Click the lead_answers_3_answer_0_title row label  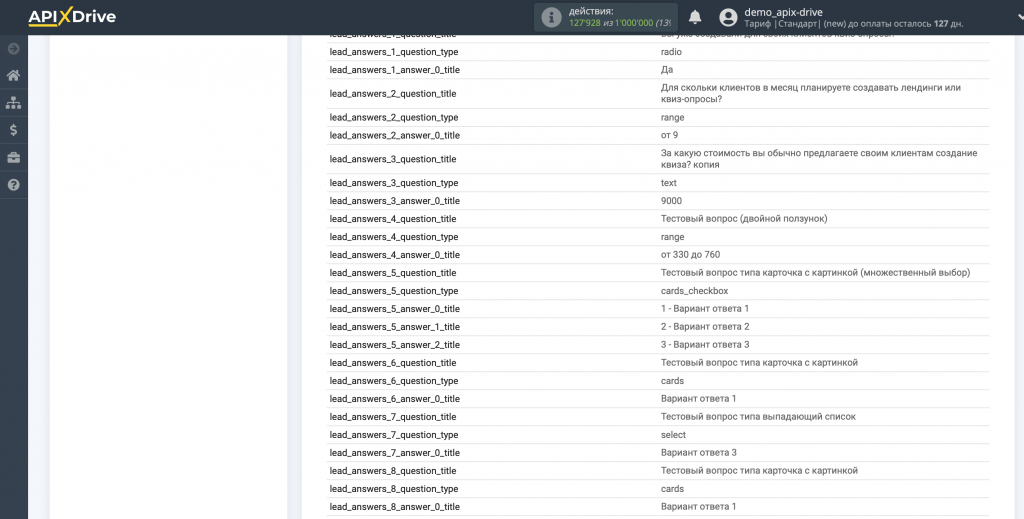tap(395, 201)
